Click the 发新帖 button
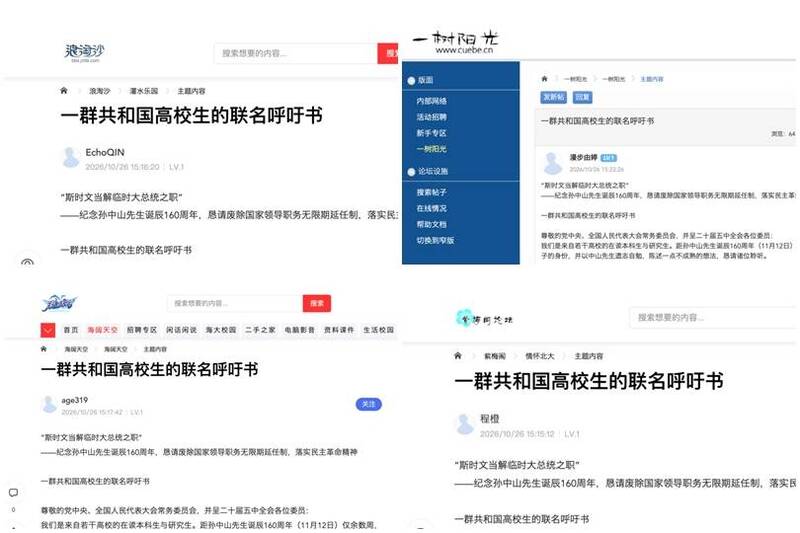This screenshot has height=533, width=800. 554,97
